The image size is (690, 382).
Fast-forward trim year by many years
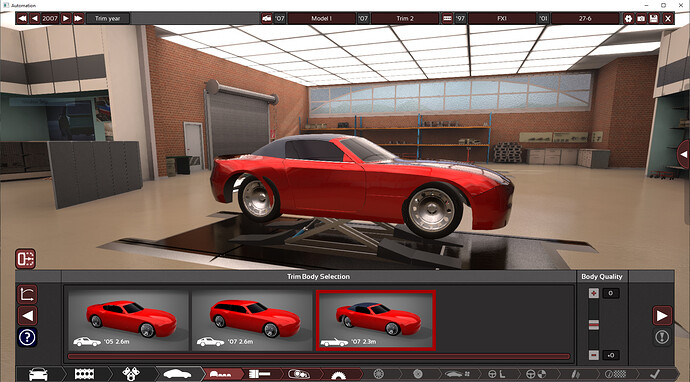point(78,18)
